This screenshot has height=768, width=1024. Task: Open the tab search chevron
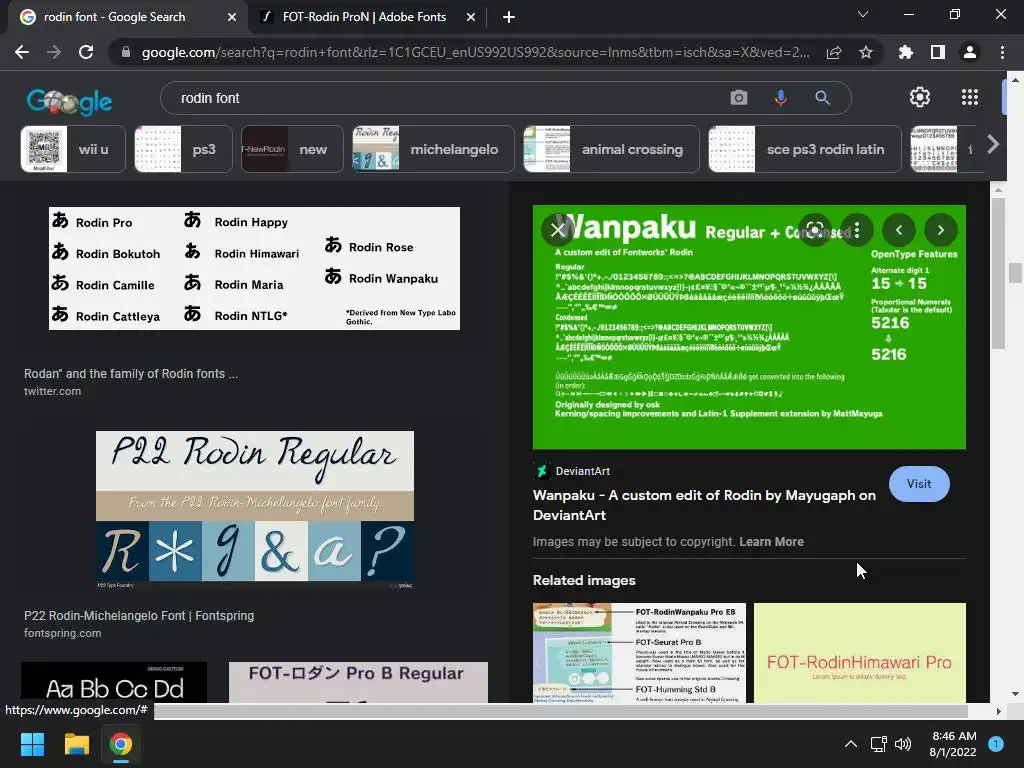pos(863,14)
